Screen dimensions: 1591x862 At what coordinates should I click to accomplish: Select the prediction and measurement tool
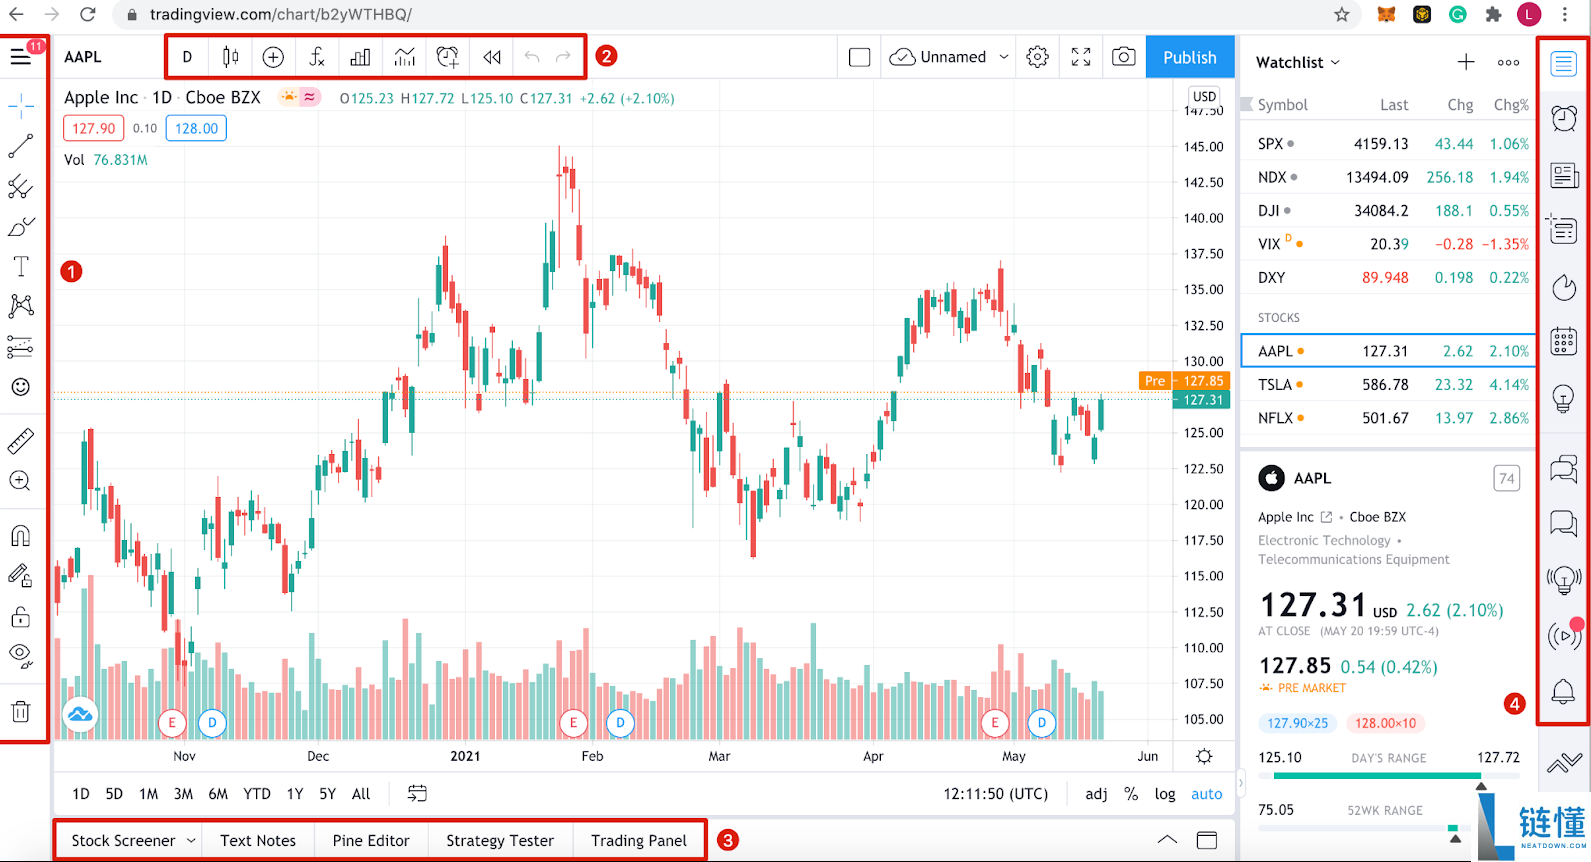click(20, 347)
